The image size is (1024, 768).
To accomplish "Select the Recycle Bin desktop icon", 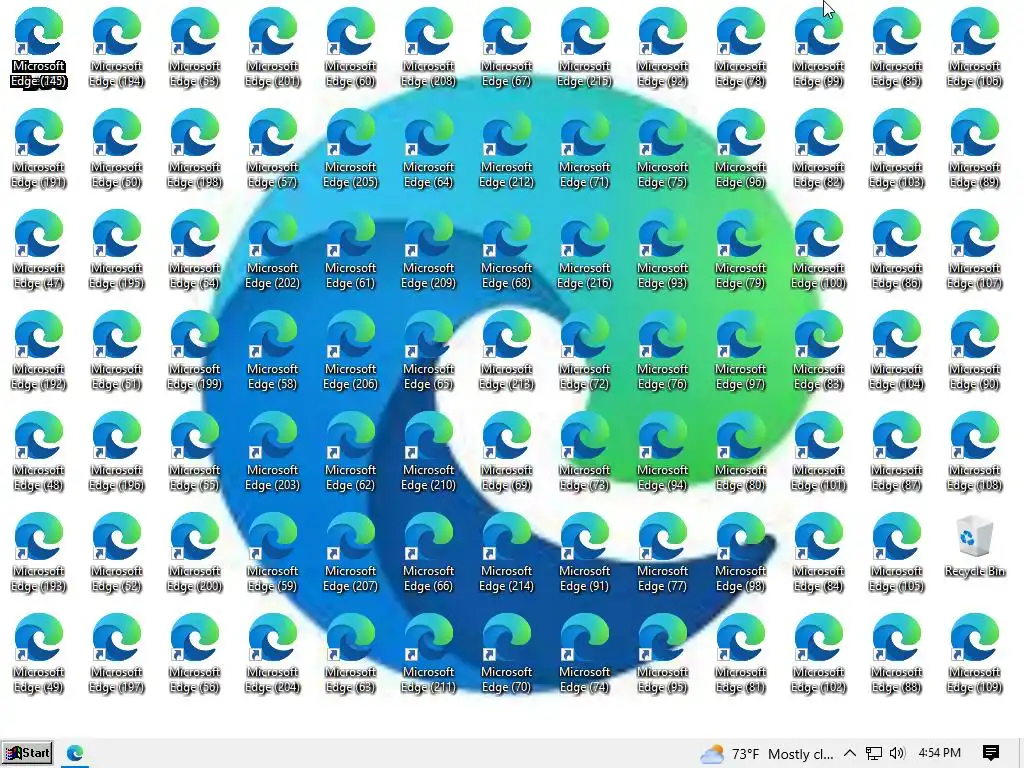I will (x=974, y=547).
